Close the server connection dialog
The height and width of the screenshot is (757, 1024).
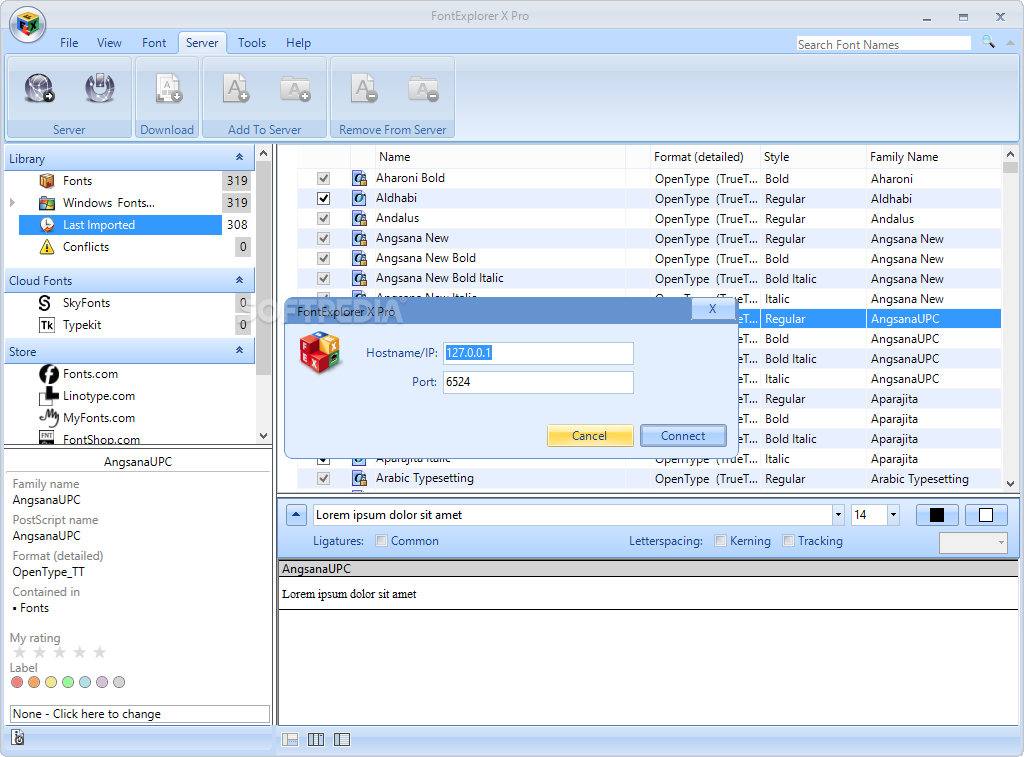pyautogui.click(x=712, y=309)
